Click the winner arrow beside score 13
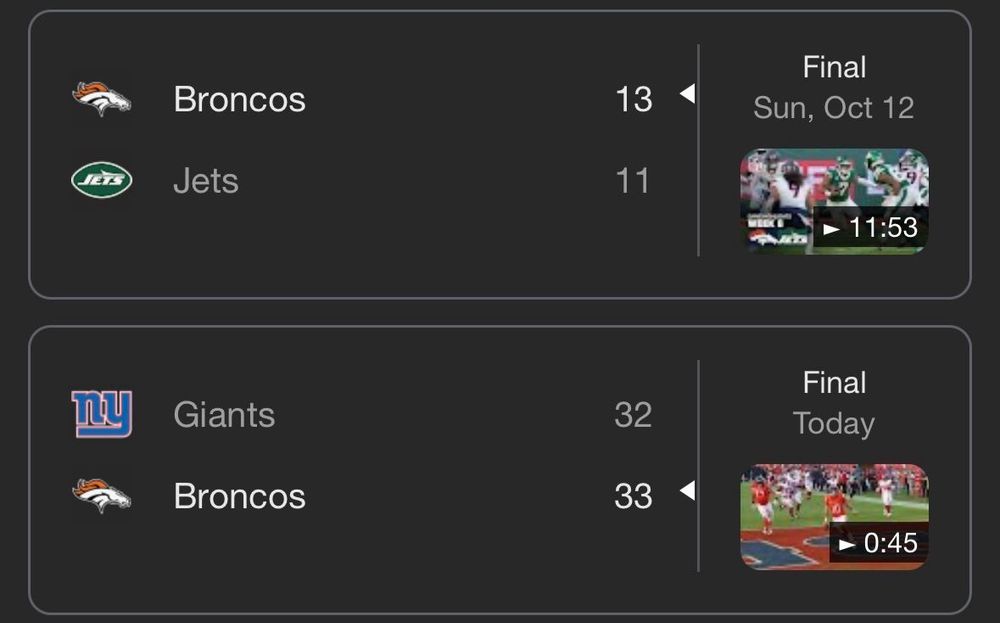 coord(687,94)
